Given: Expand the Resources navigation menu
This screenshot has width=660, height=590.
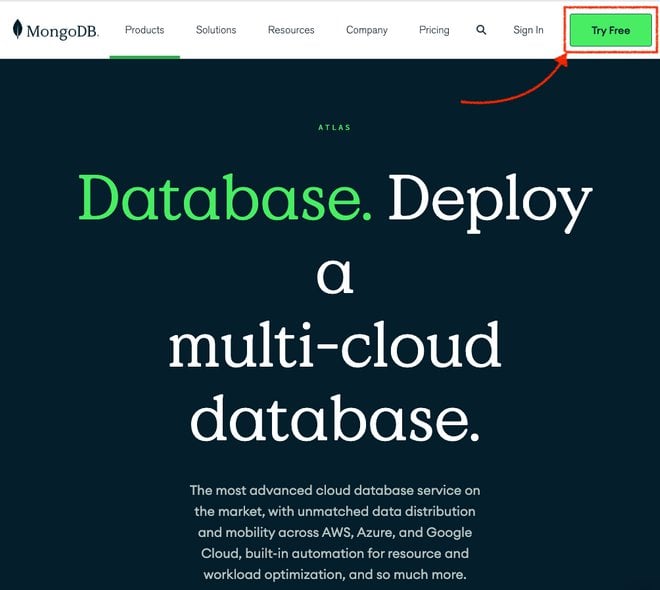Looking at the screenshot, I should pos(291,30).
